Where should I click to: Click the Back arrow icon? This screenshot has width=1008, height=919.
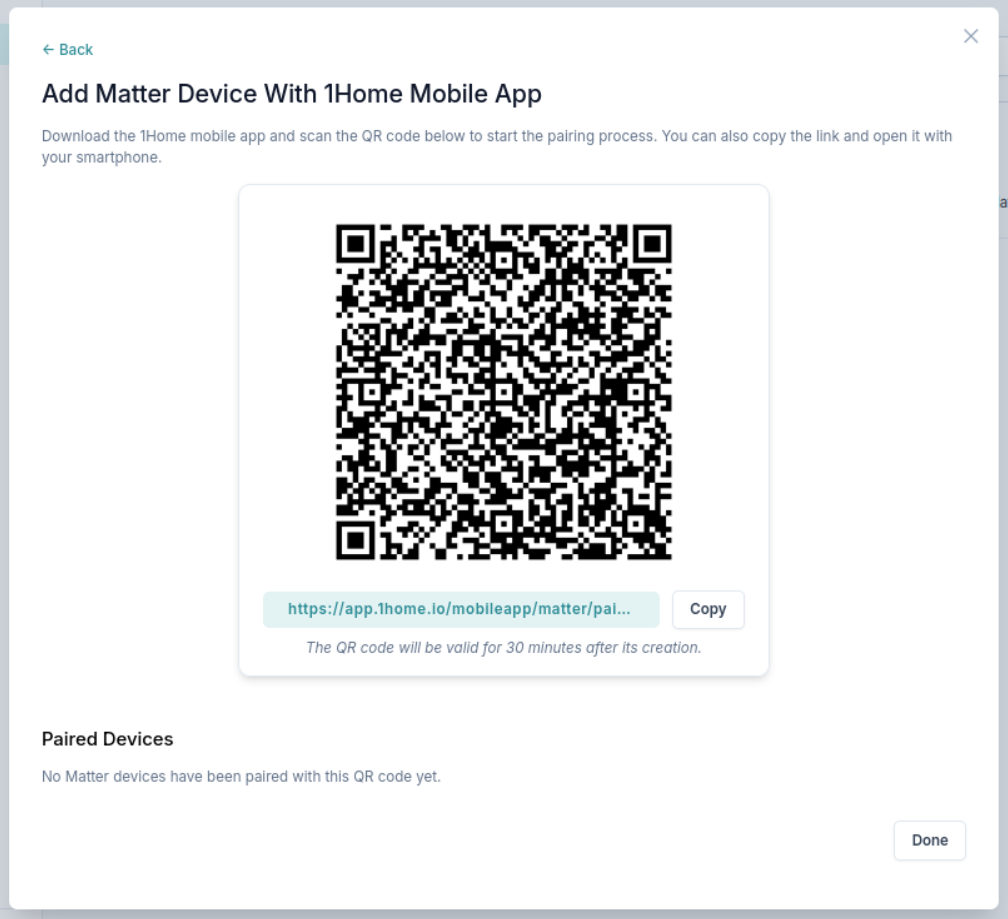pyautogui.click(x=48, y=50)
